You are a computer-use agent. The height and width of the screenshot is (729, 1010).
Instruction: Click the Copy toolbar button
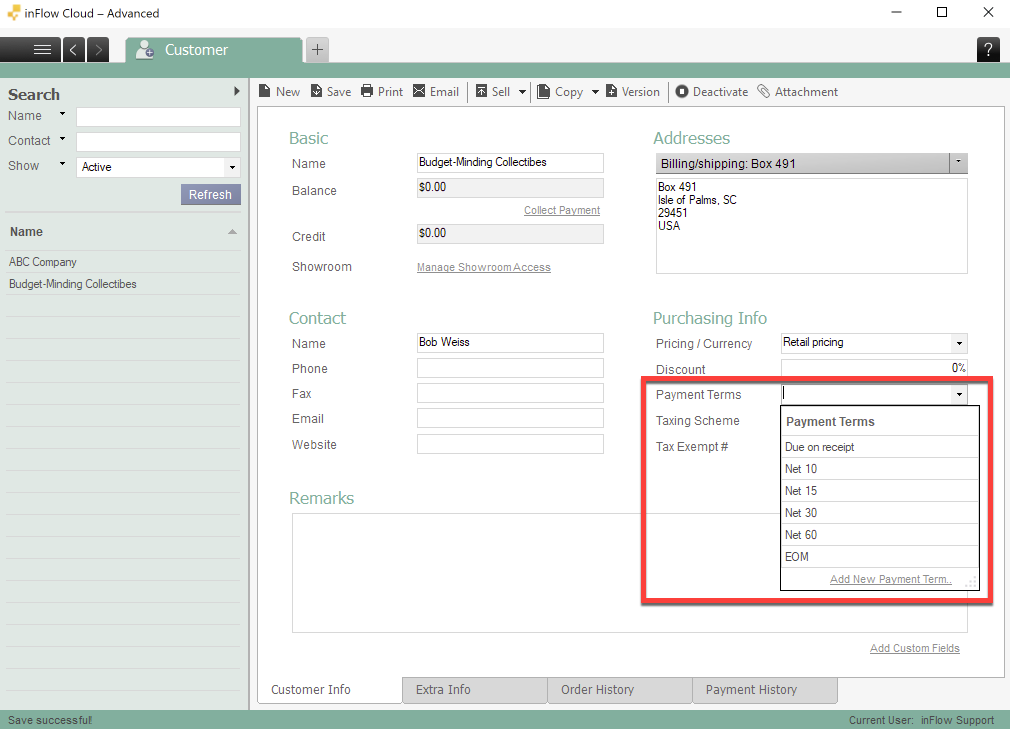click(x=560, y=91)
